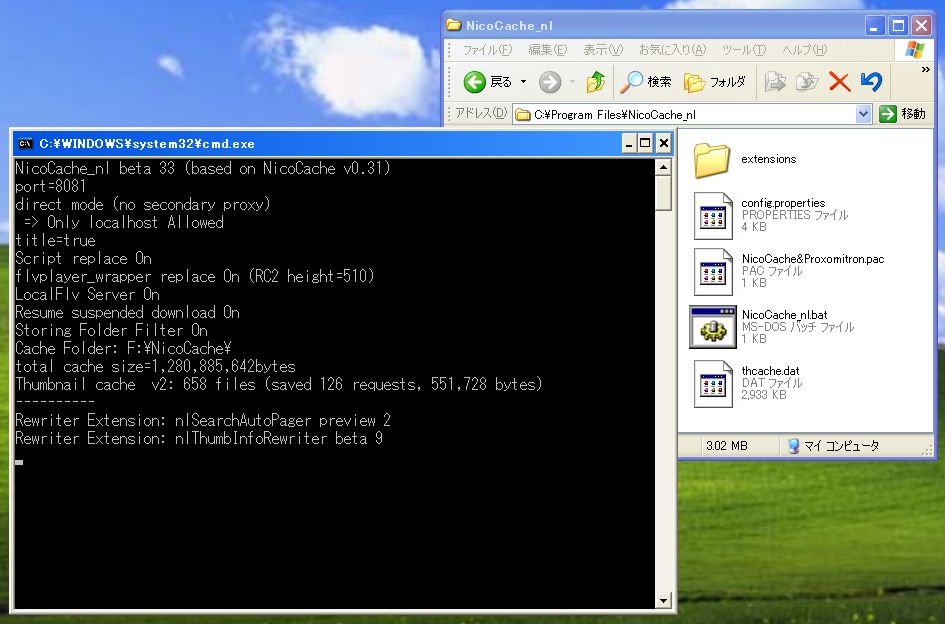Click the thcache.dat file name

coord(770,371)
